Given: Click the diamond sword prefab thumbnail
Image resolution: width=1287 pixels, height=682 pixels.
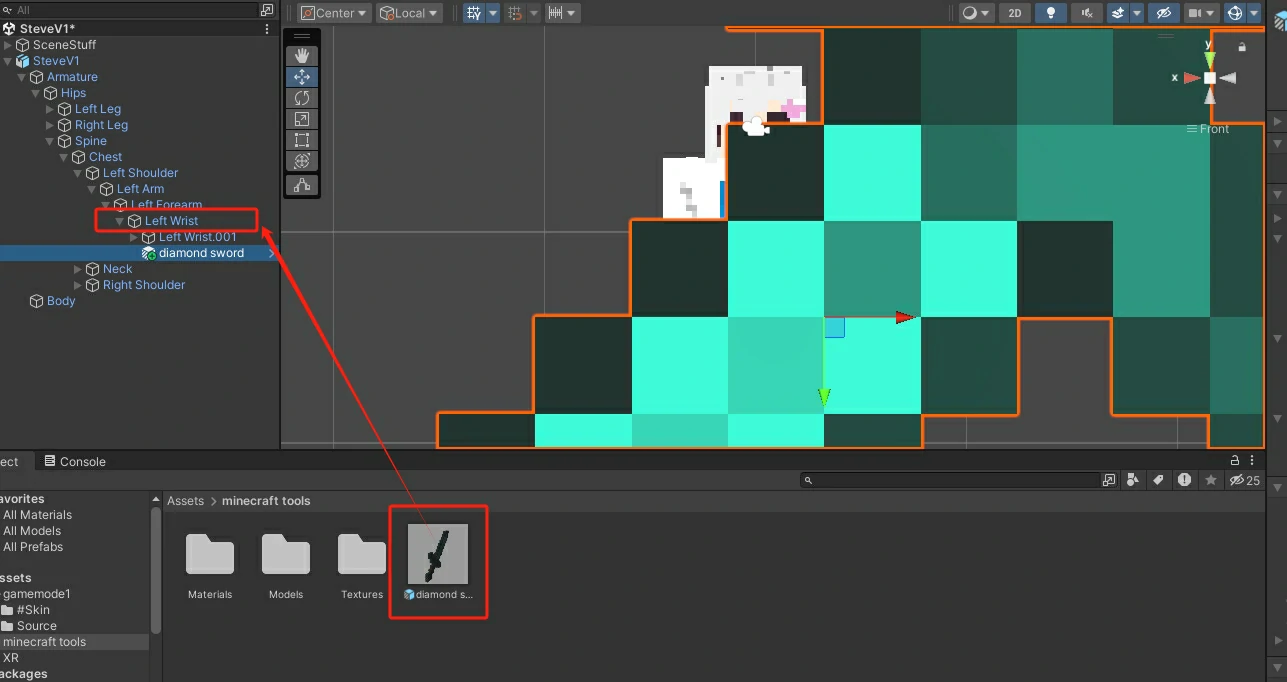Looking at the screenshot, I should (x=438, y=554).
